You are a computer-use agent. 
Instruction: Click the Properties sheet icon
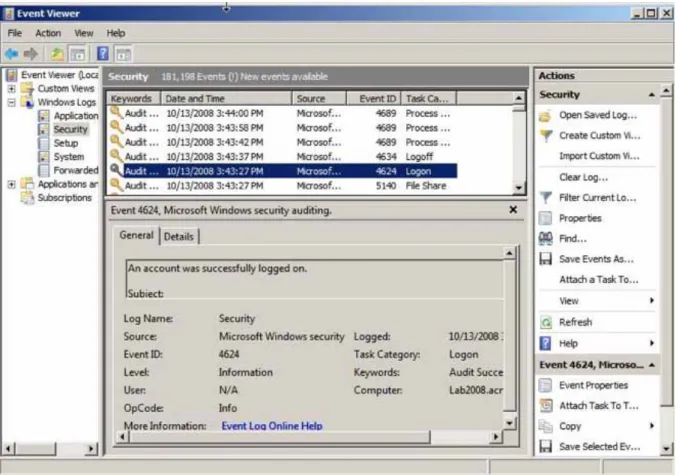click(x=546, y=218)
